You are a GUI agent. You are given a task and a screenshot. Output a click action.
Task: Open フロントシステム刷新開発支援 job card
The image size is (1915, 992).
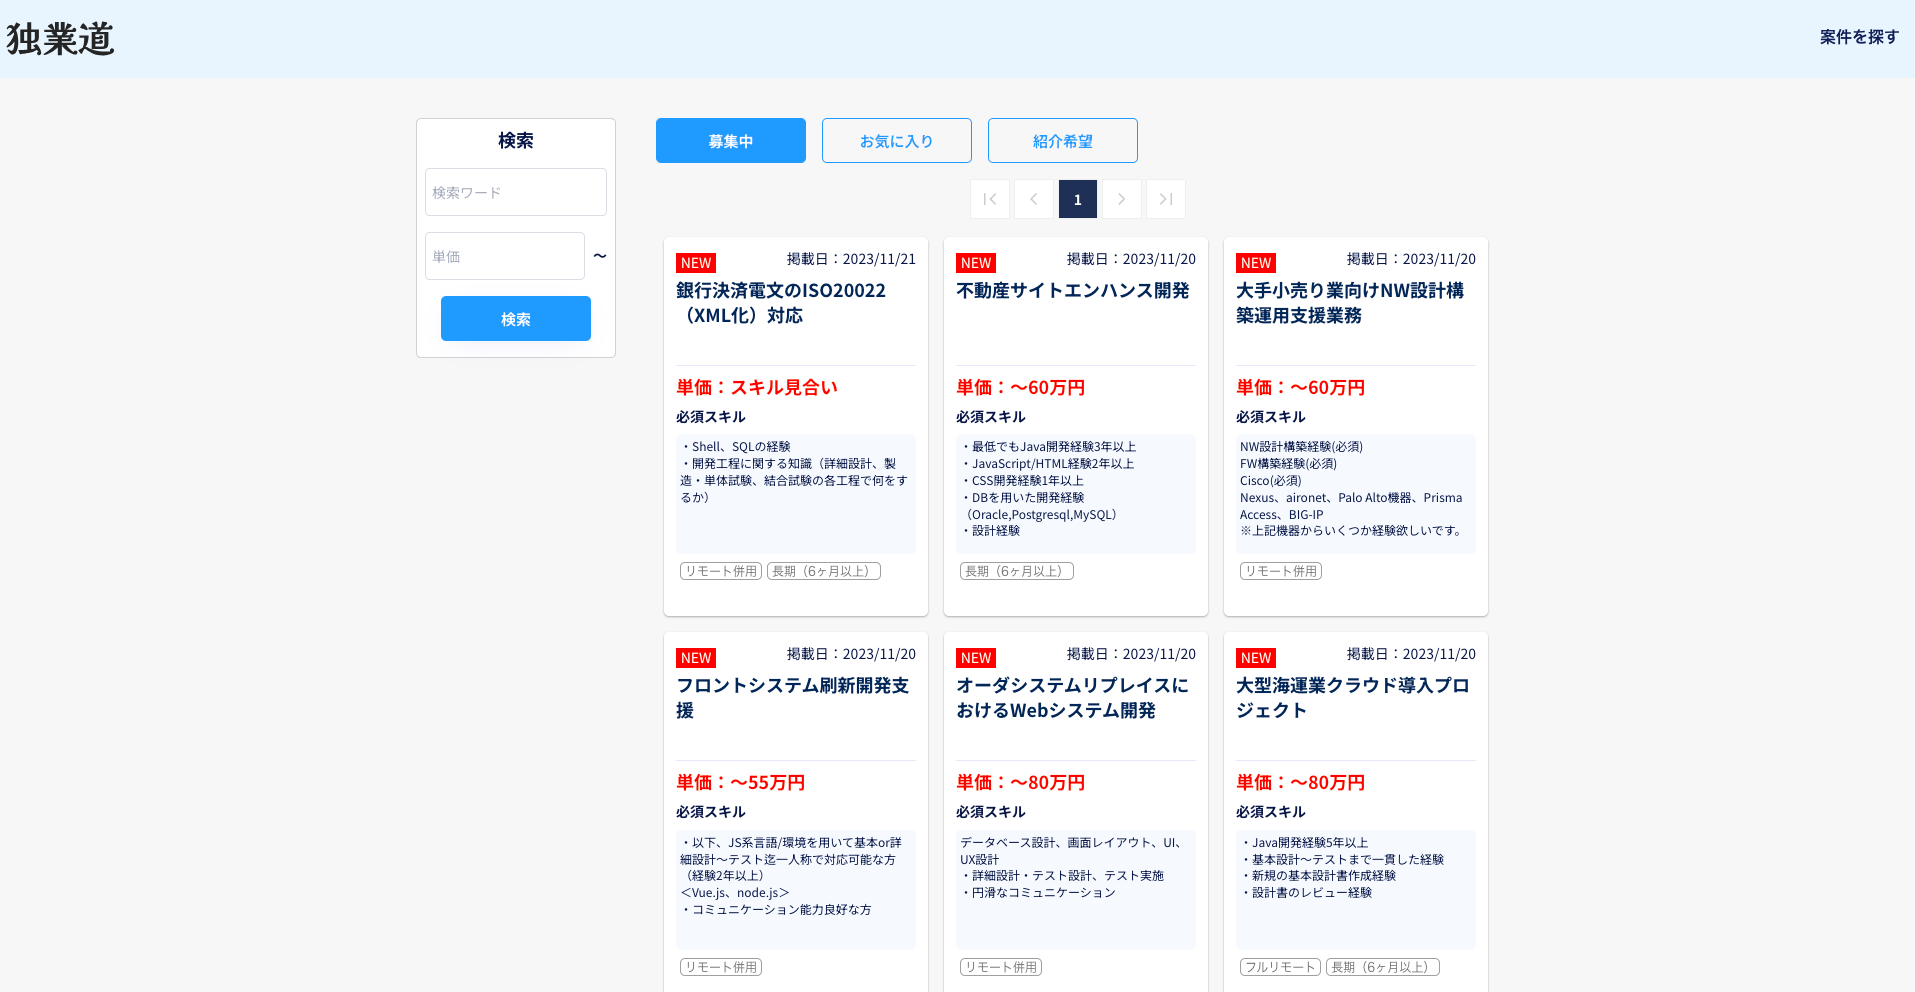[792, 697]
